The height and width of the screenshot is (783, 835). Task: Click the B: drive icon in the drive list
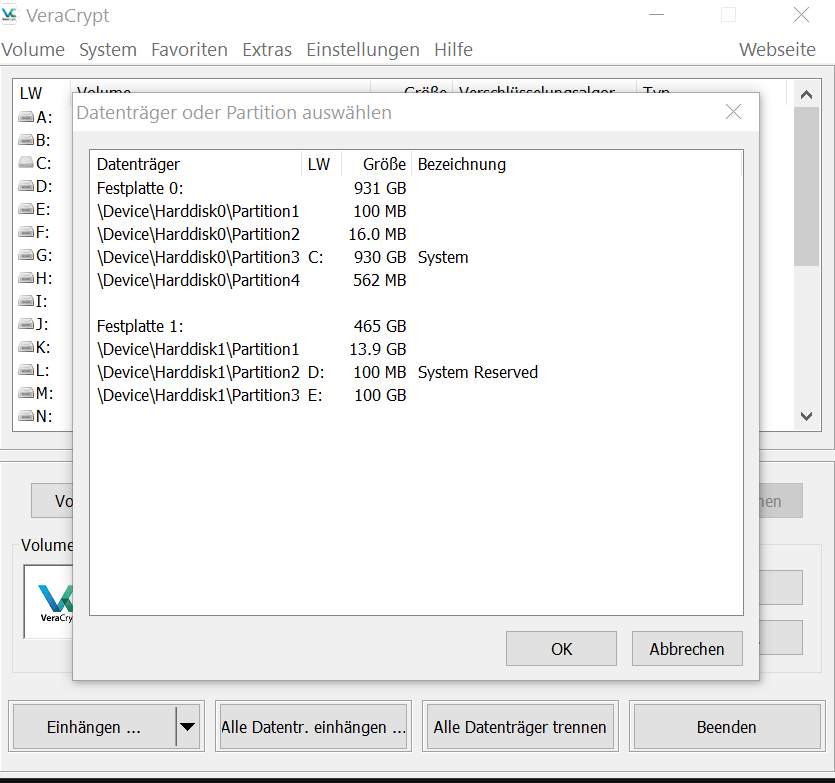pyautogui.click(x=26, y=140)
